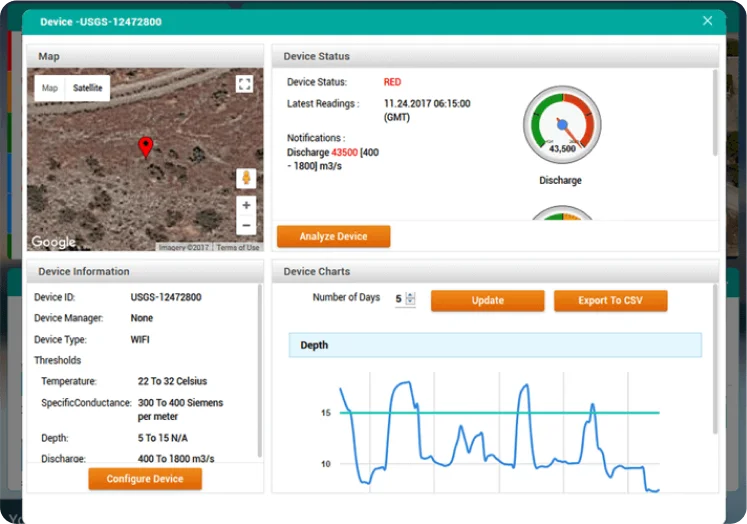Image resolution: width=747 pixels, height=524 pixels.
Task: Click the Google logo on map
Action: [x=53, y=242]
